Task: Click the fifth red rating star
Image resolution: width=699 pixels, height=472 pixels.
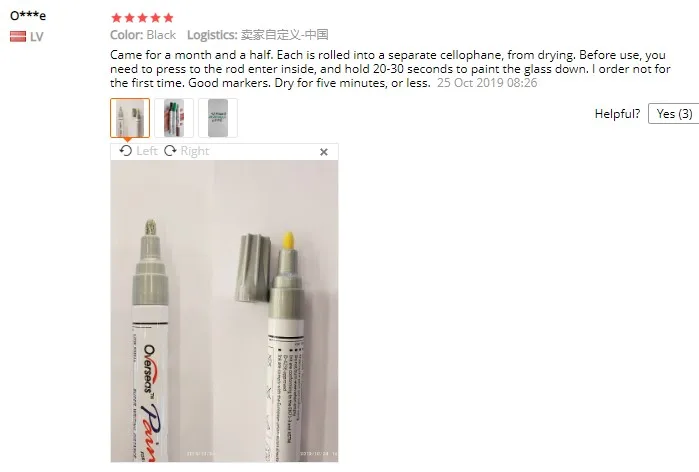Action: [x=169, y=18]
